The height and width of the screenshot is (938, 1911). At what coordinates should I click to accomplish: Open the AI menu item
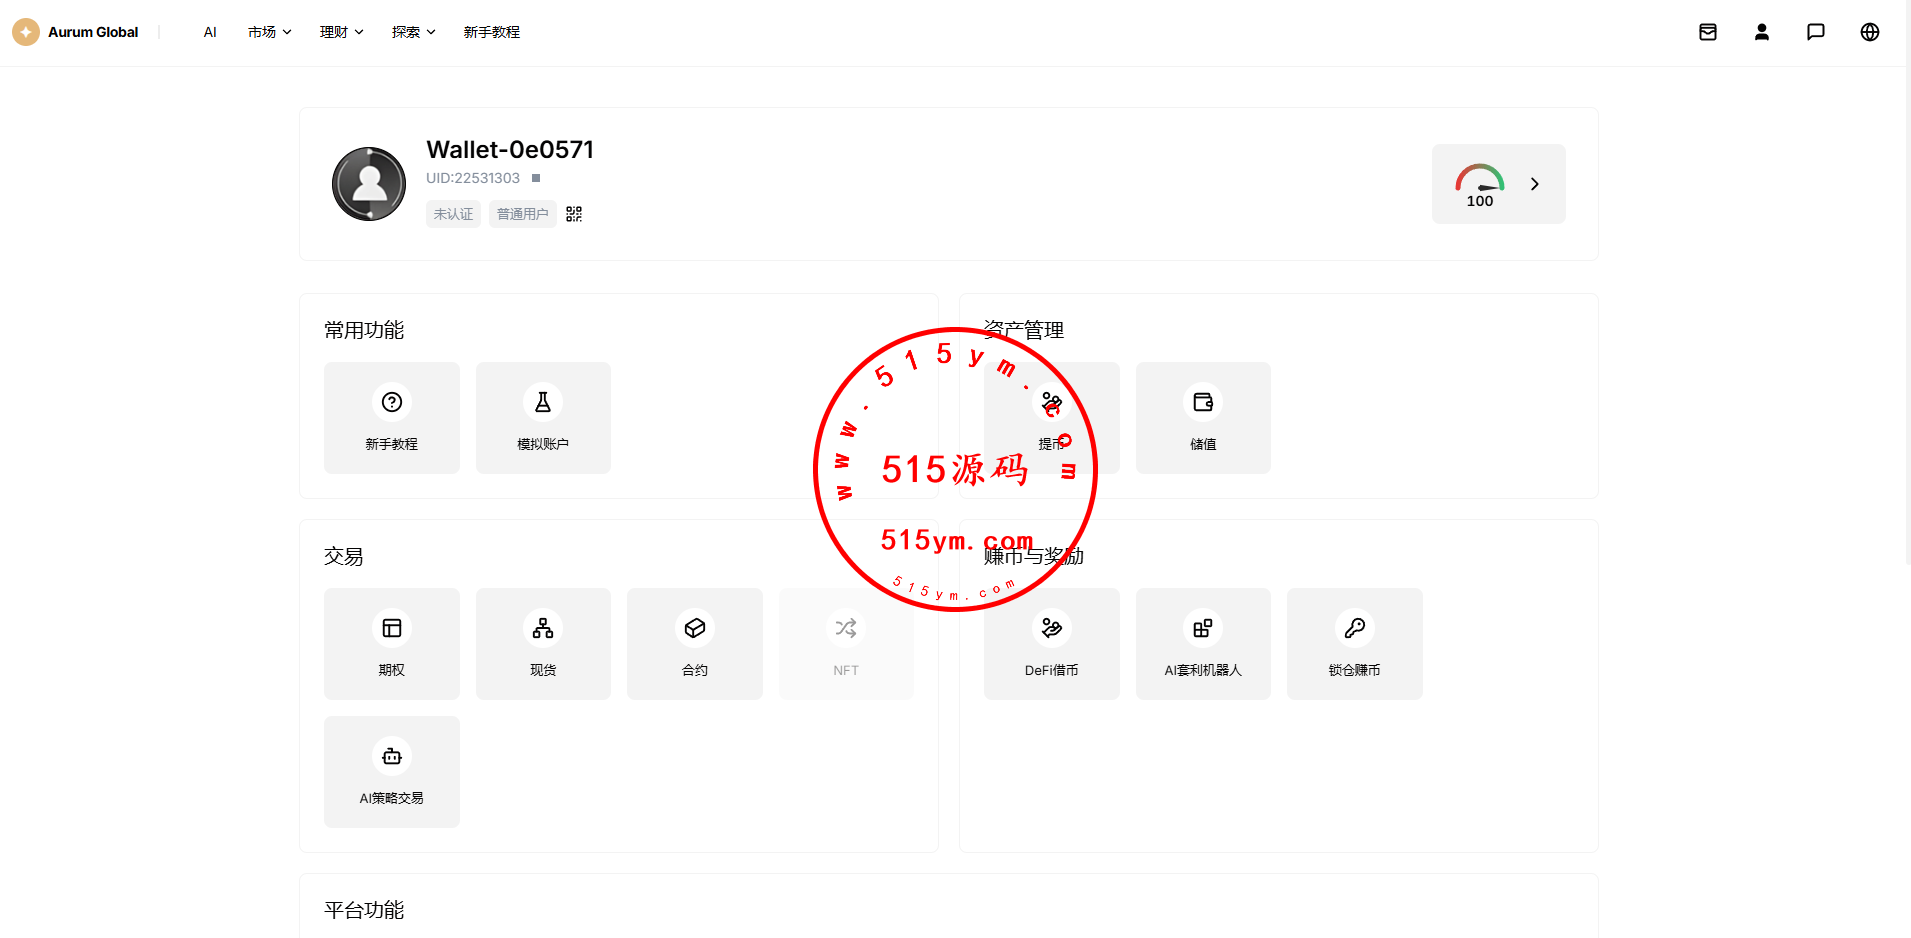point(210,32)
